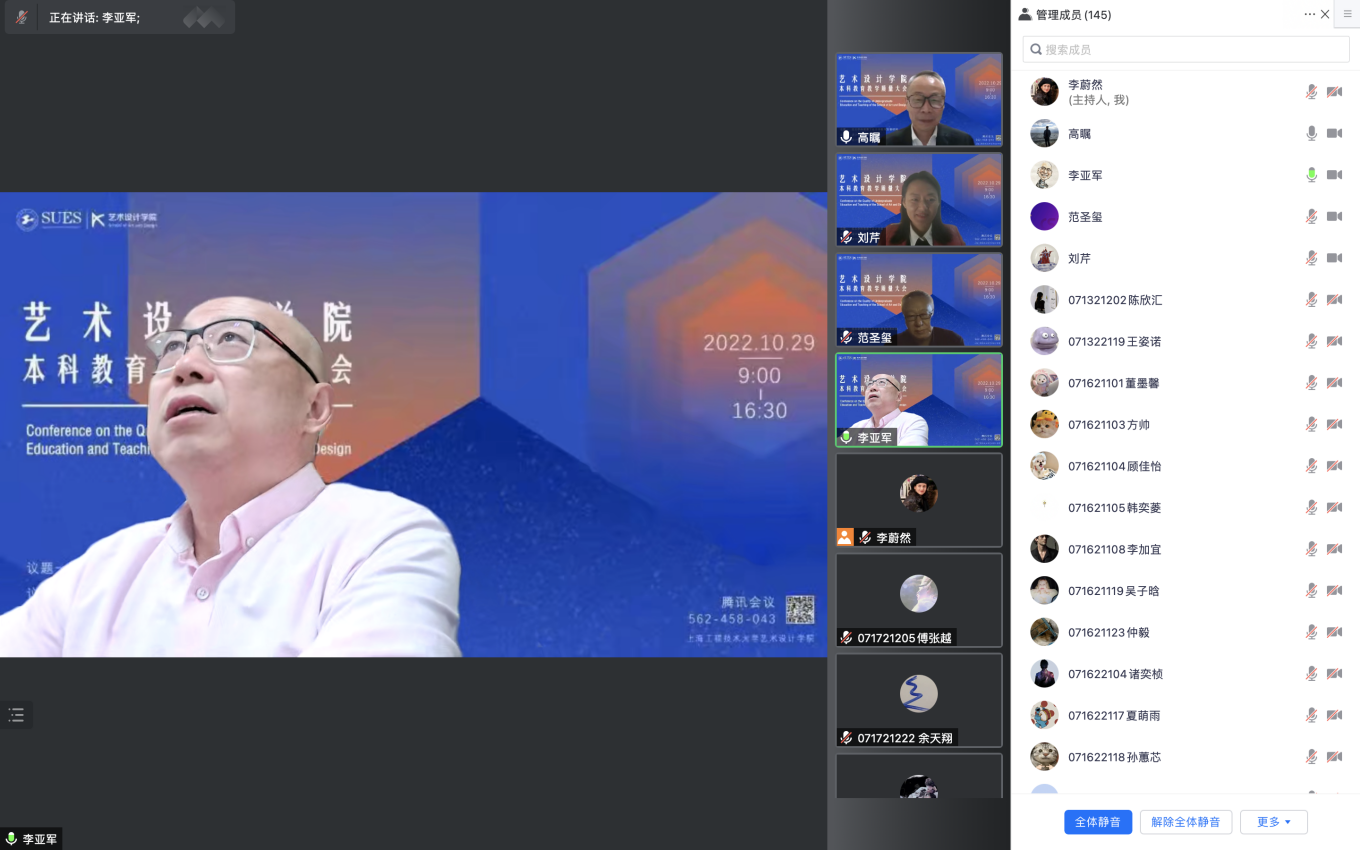Click the 解除全体静音 unmute all button
This screenshot has width=1360, height=850.
1185,822
